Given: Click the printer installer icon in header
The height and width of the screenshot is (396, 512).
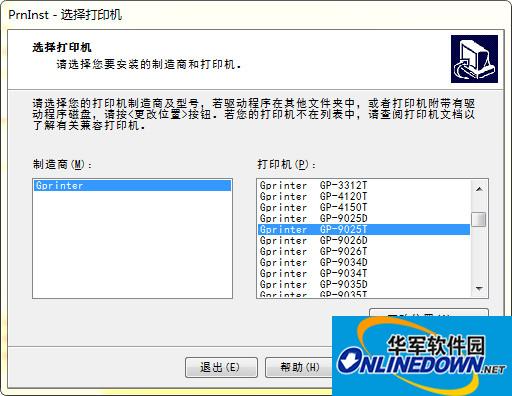Looking at the screenshot, I should coord(474,59).
